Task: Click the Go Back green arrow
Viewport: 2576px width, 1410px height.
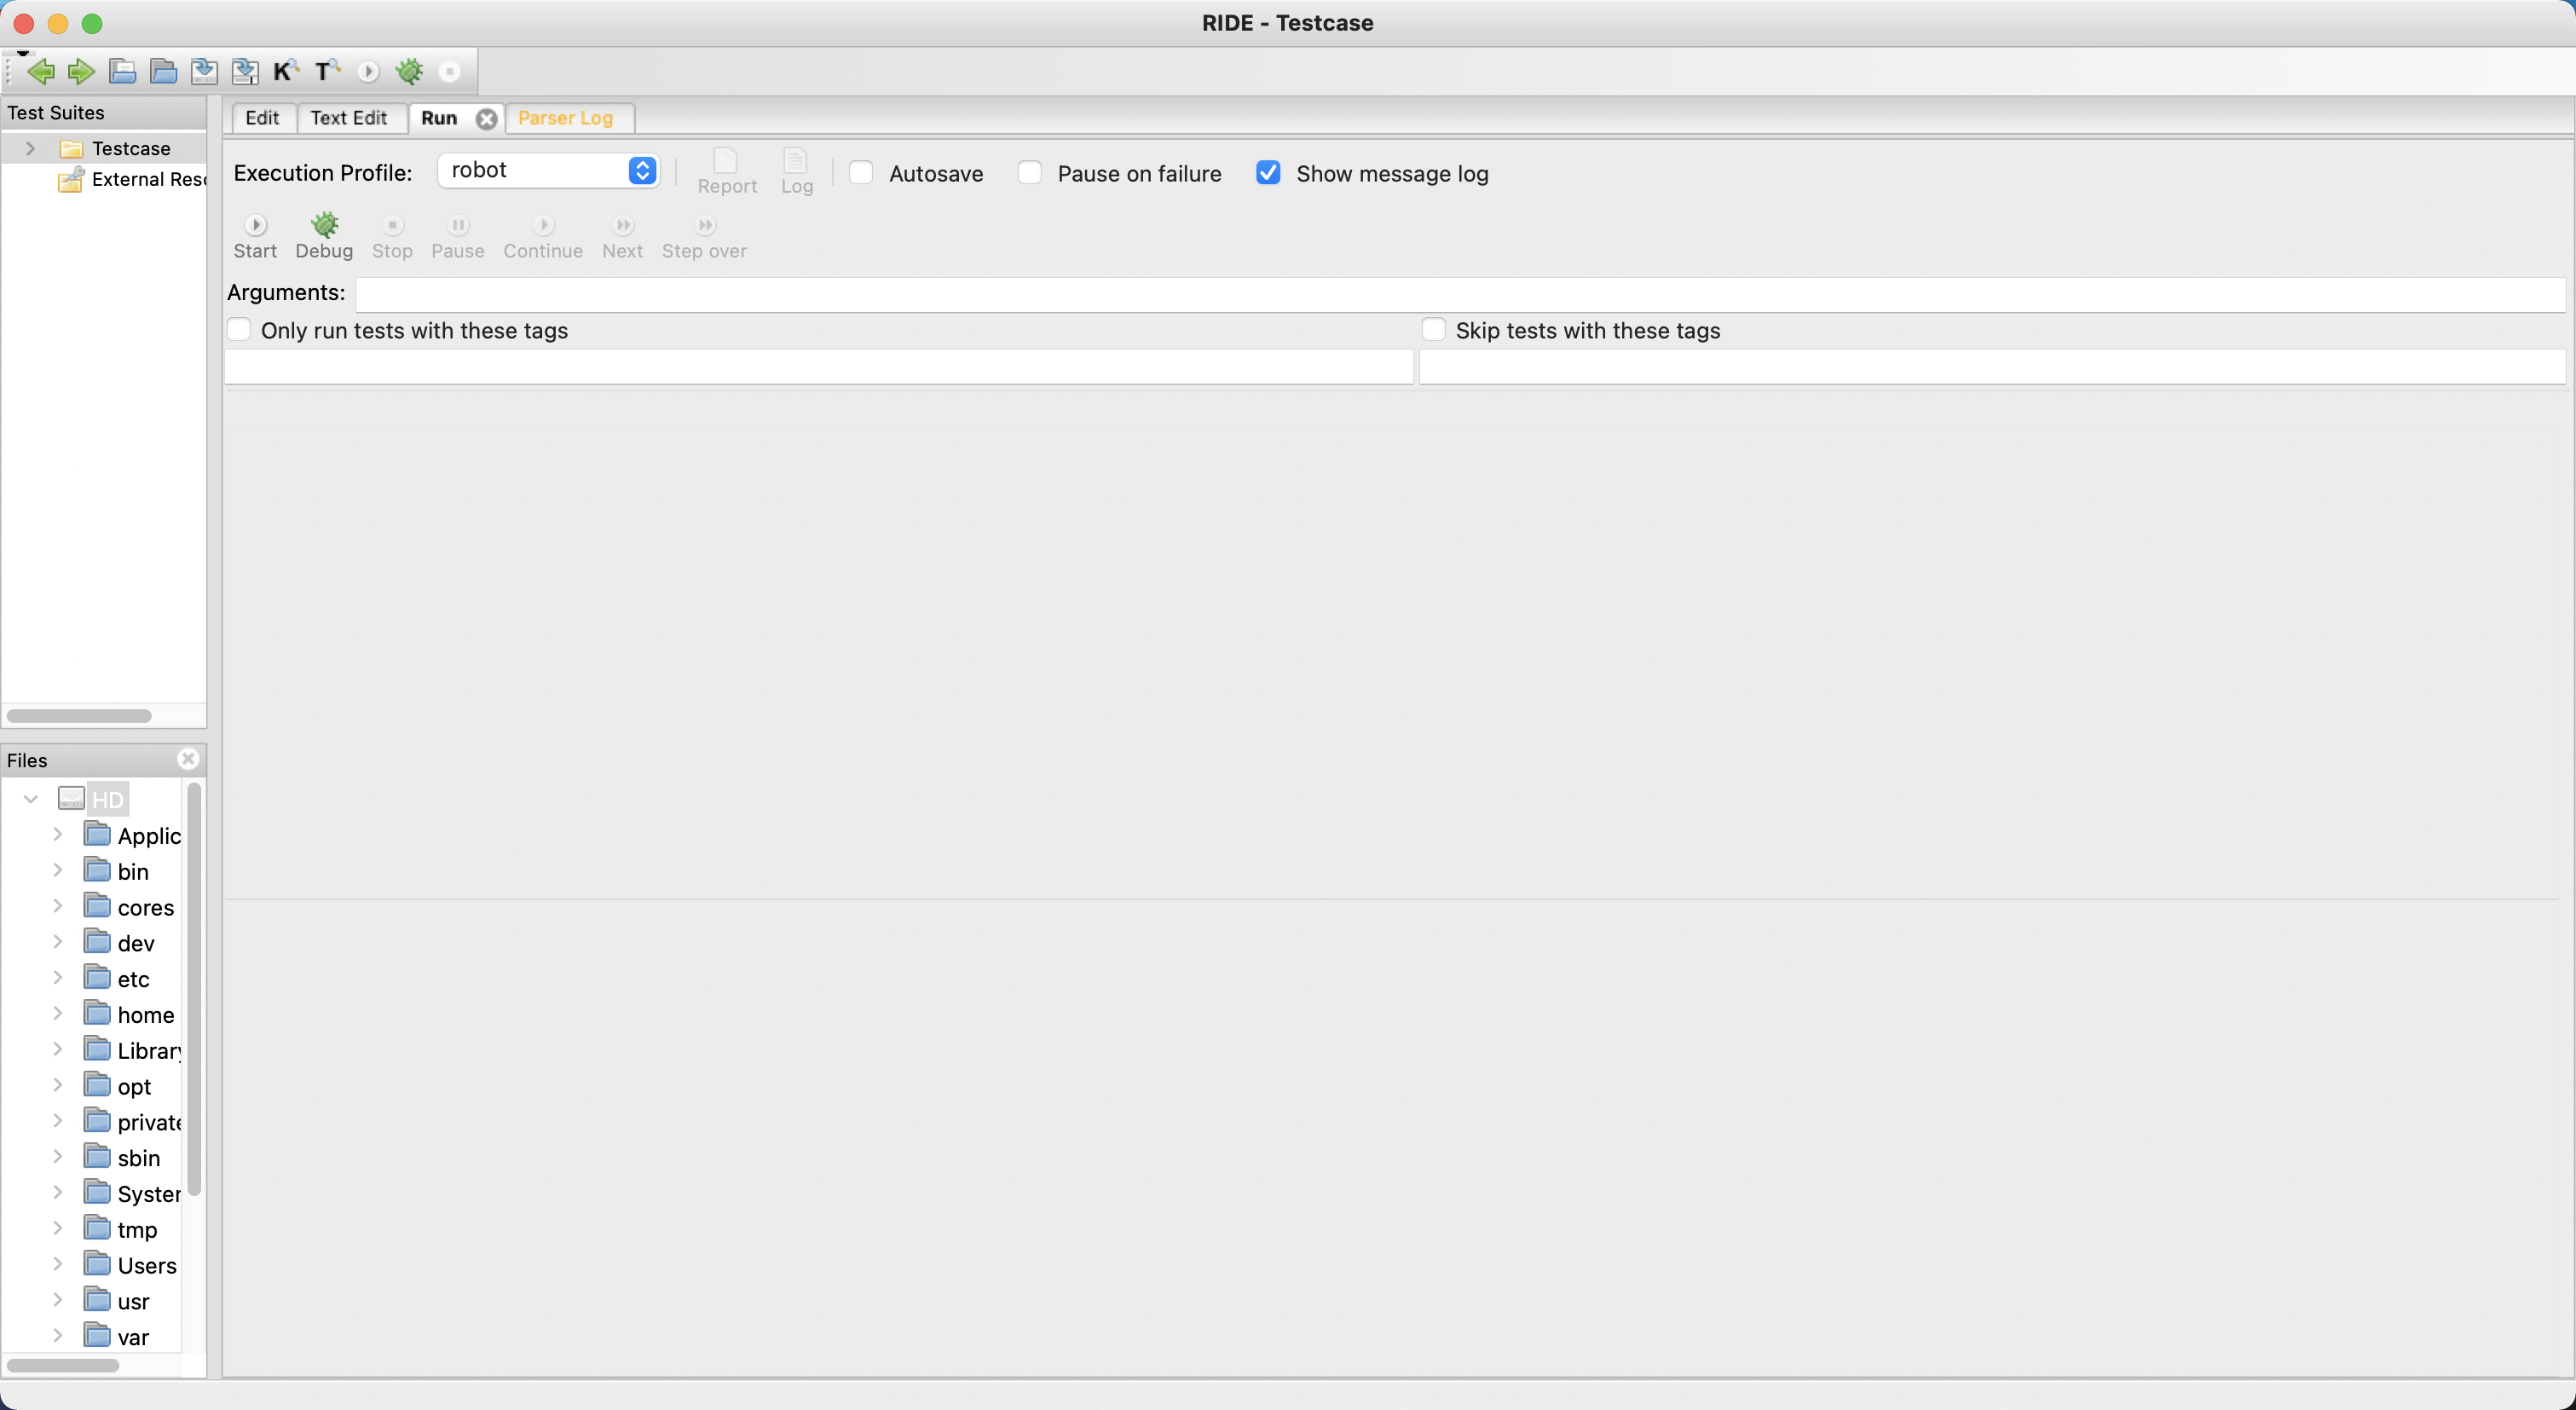Action: [x=41, y=71]
